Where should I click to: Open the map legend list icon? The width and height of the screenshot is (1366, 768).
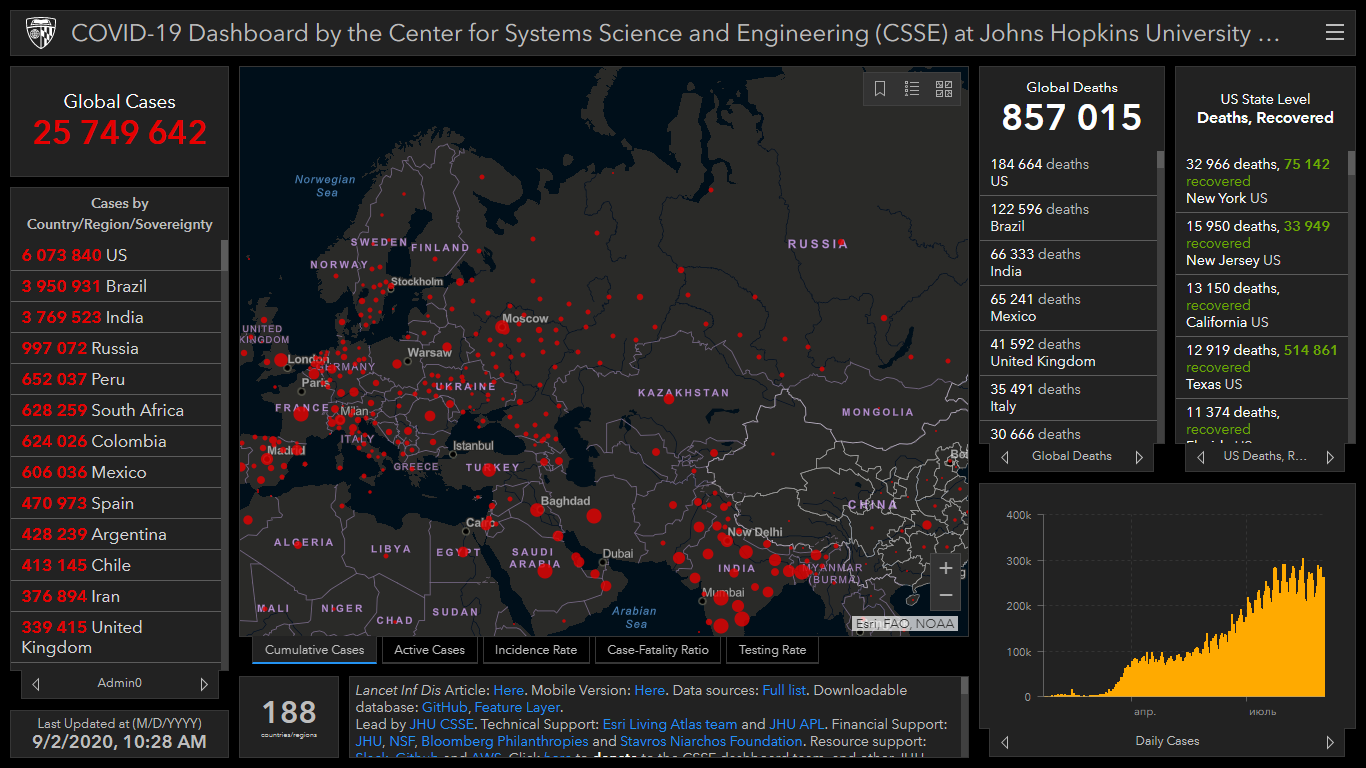click(x=912, y=89)
